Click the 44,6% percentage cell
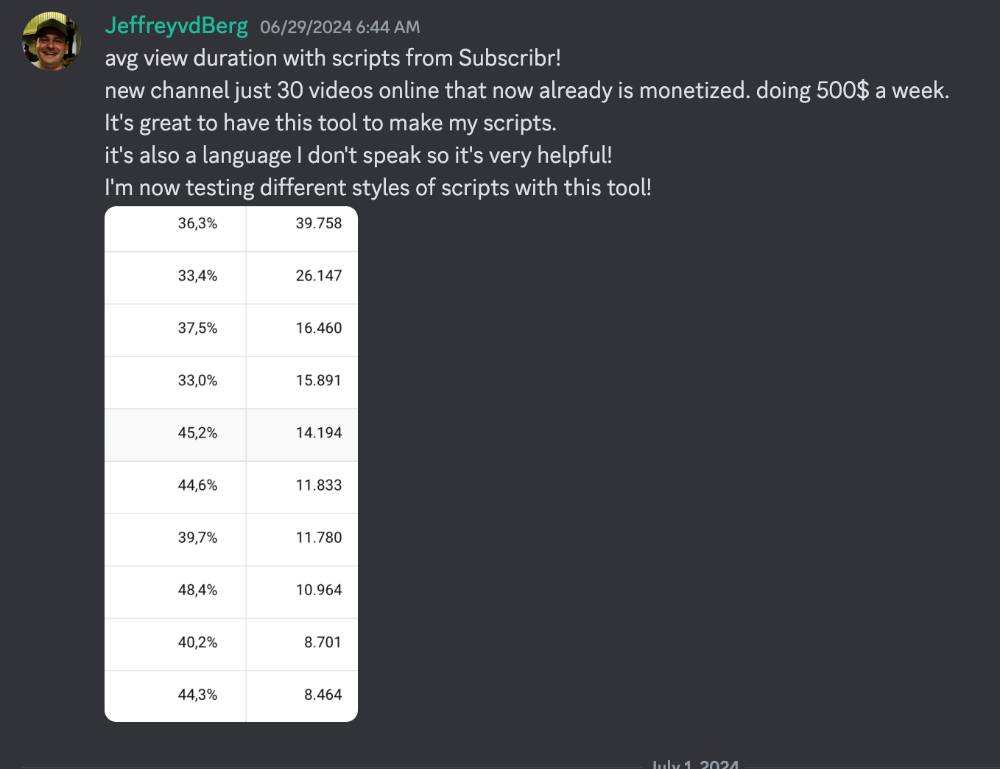 coord(198,485)
